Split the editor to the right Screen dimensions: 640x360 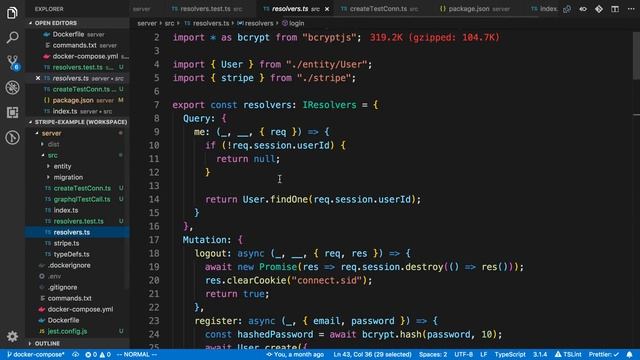(x=615, y=9)
